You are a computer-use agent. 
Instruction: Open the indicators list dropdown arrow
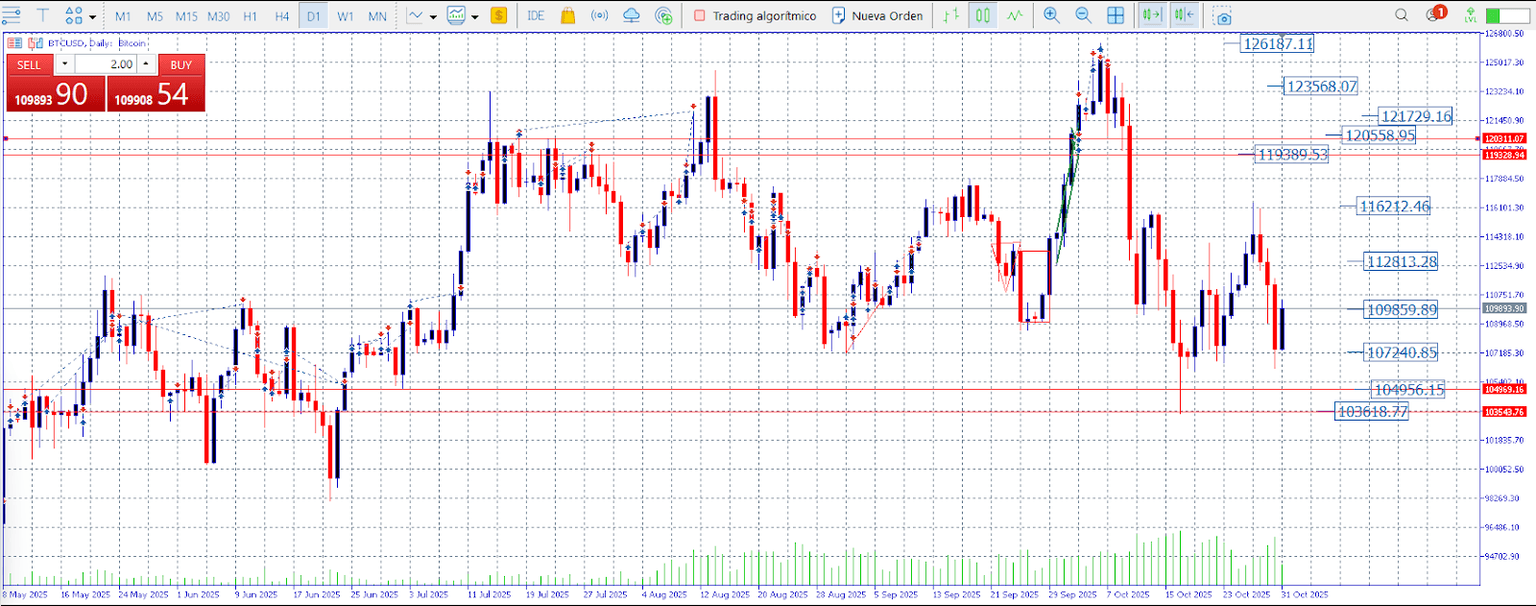tap(433, 17)
